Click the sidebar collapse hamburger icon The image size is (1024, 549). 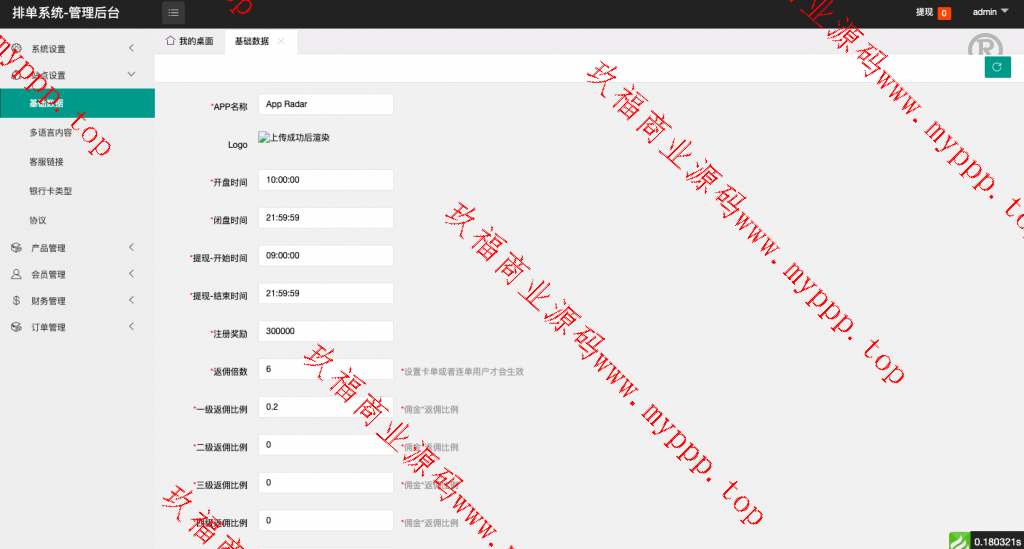(174, 13)
